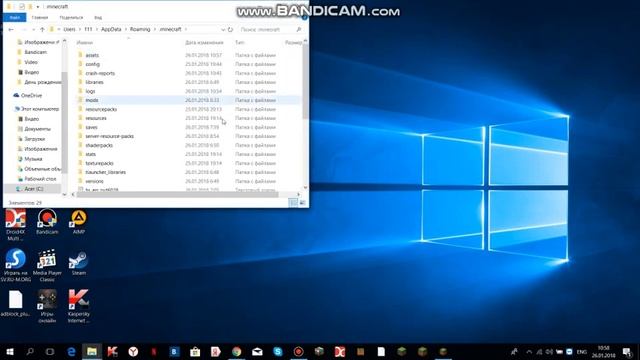
Task: Open taskbar search
Action: point(30,351)
